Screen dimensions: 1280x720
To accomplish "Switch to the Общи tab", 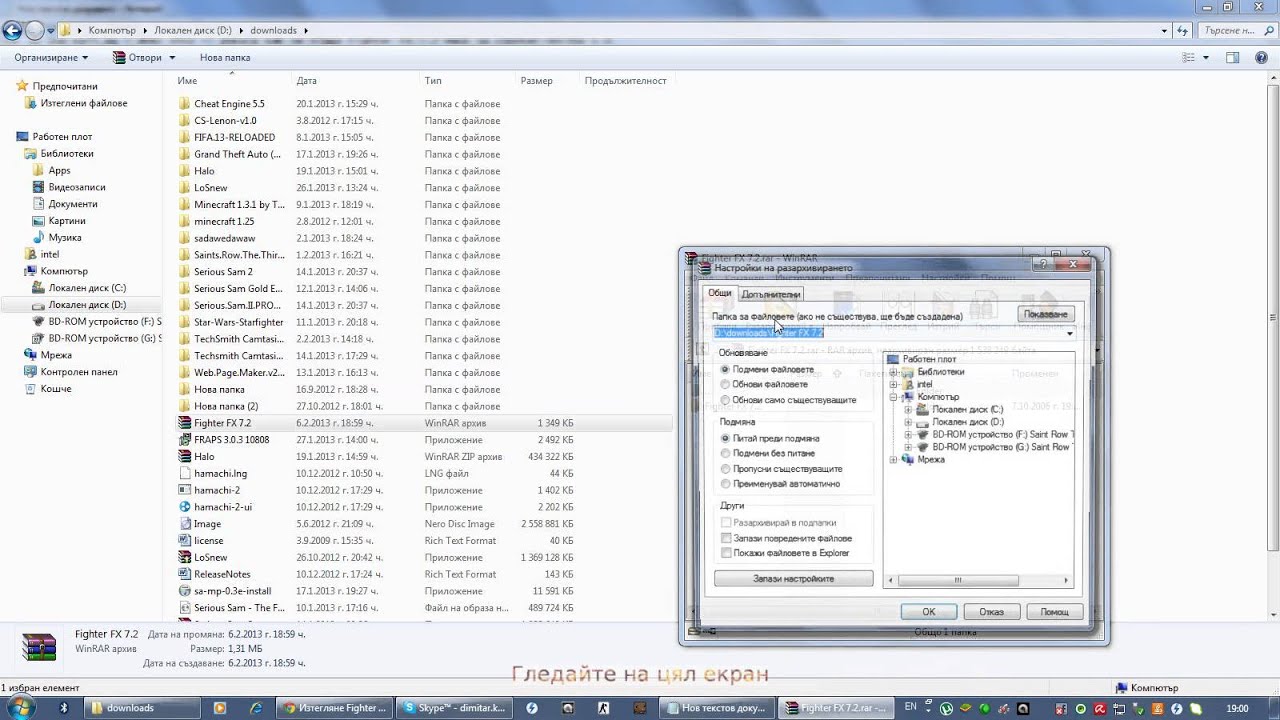I will pyautogui.click(x=720, y=294).
